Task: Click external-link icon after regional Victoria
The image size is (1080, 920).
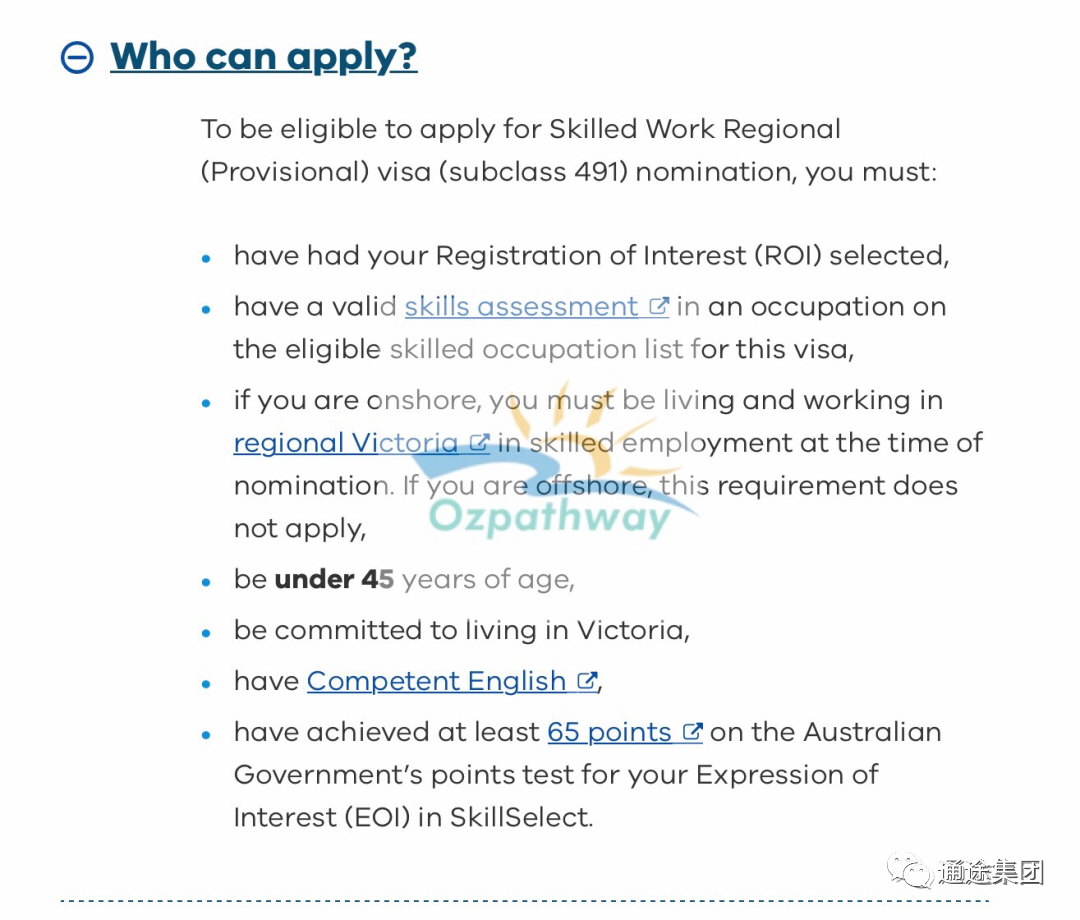Action: (479, 441)
